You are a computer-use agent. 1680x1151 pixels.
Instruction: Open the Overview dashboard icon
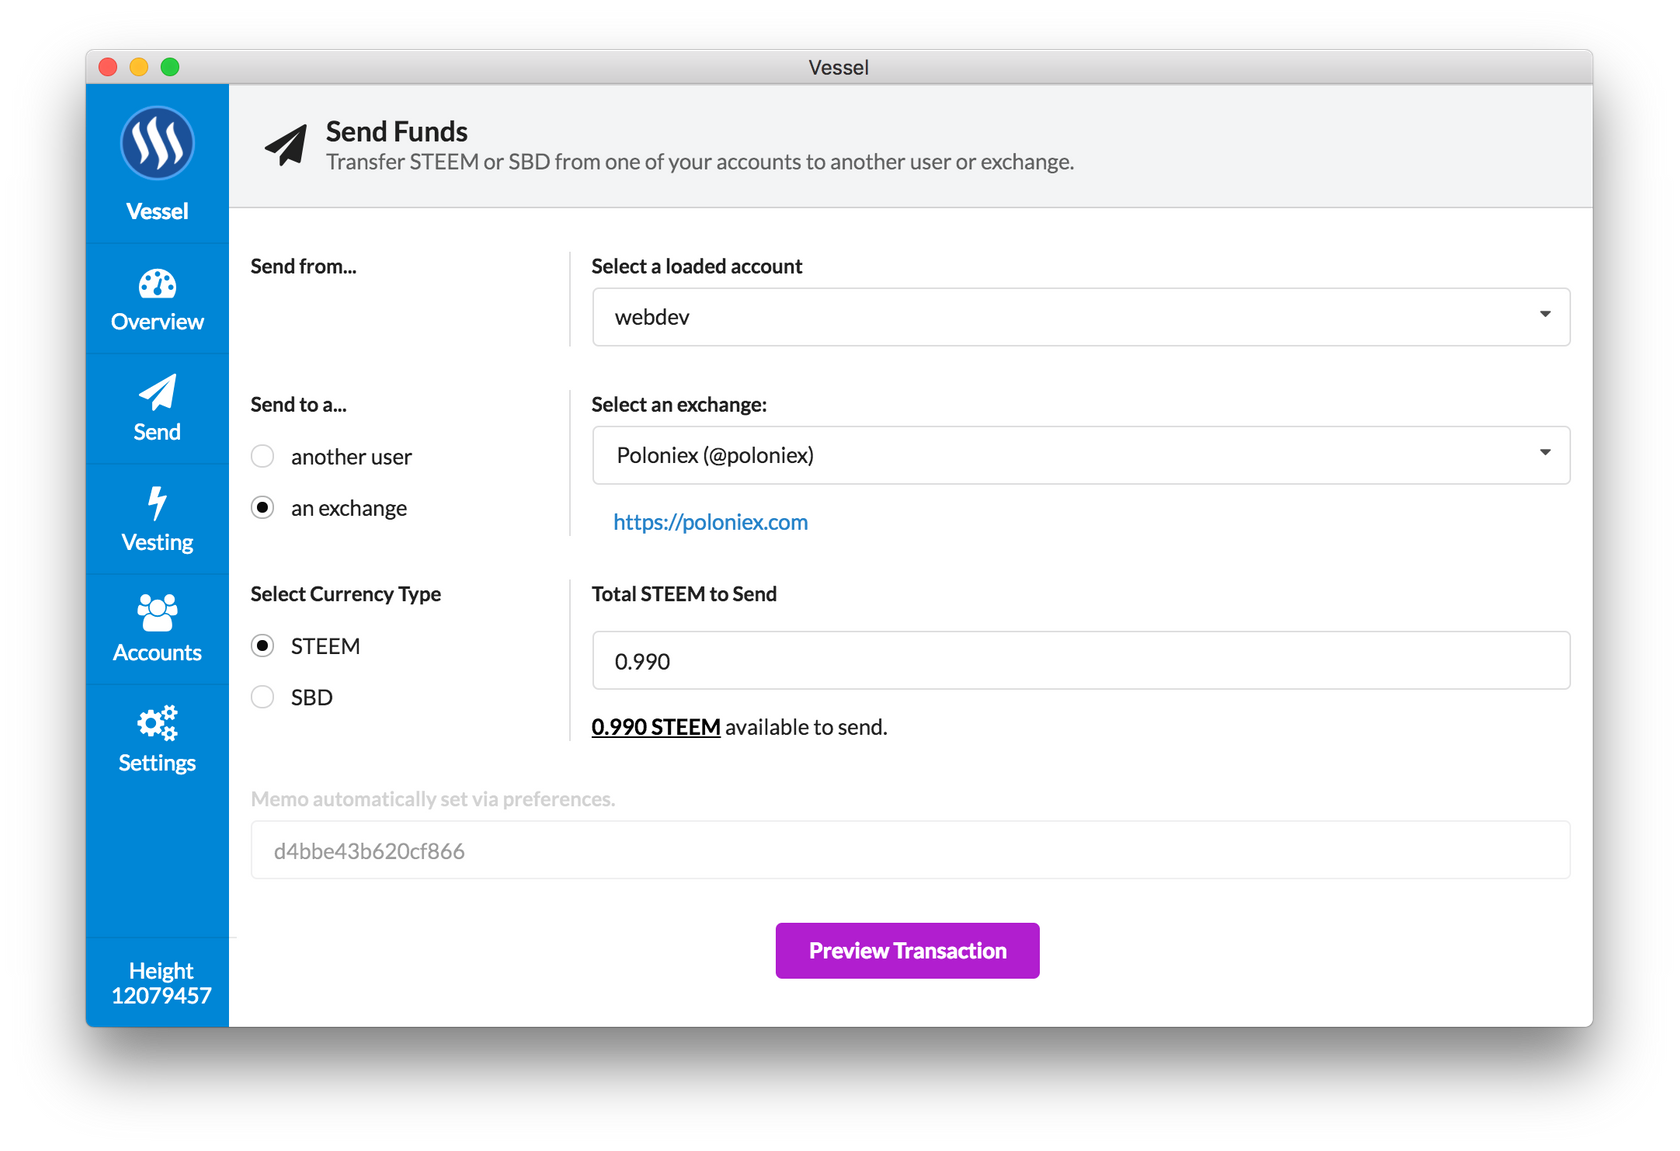(x=157, y=285)
